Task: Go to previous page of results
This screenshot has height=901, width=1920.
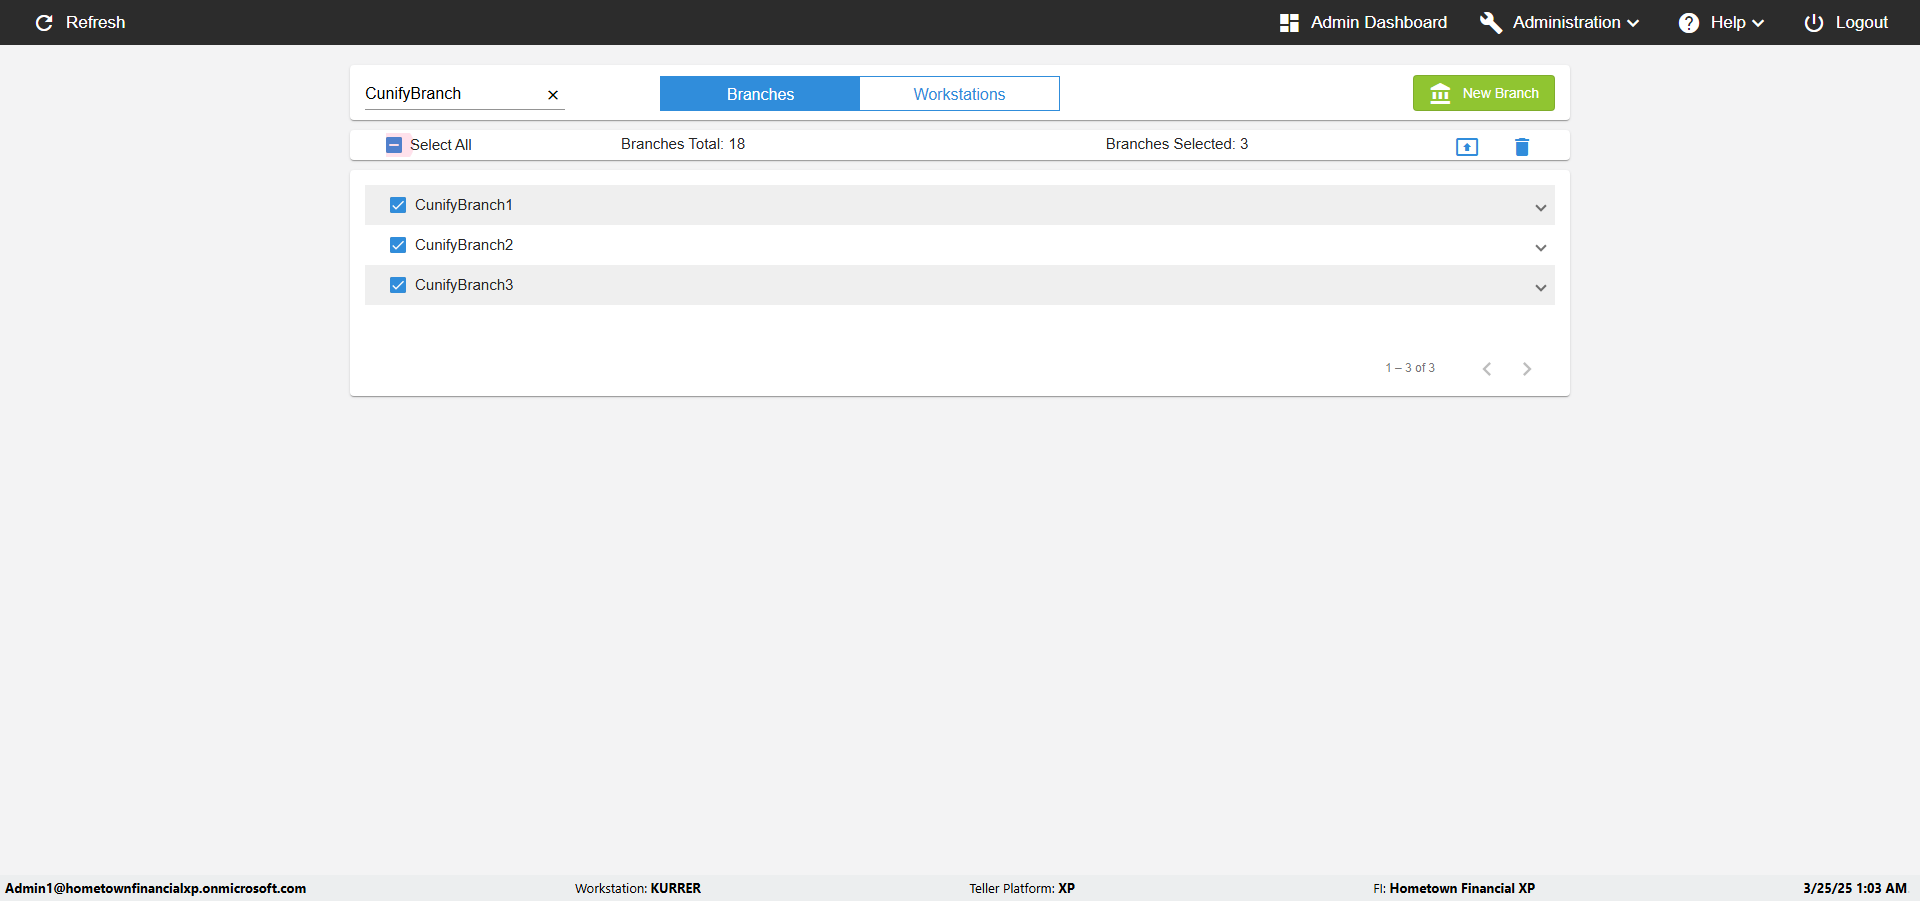Action: (1487, 369)
